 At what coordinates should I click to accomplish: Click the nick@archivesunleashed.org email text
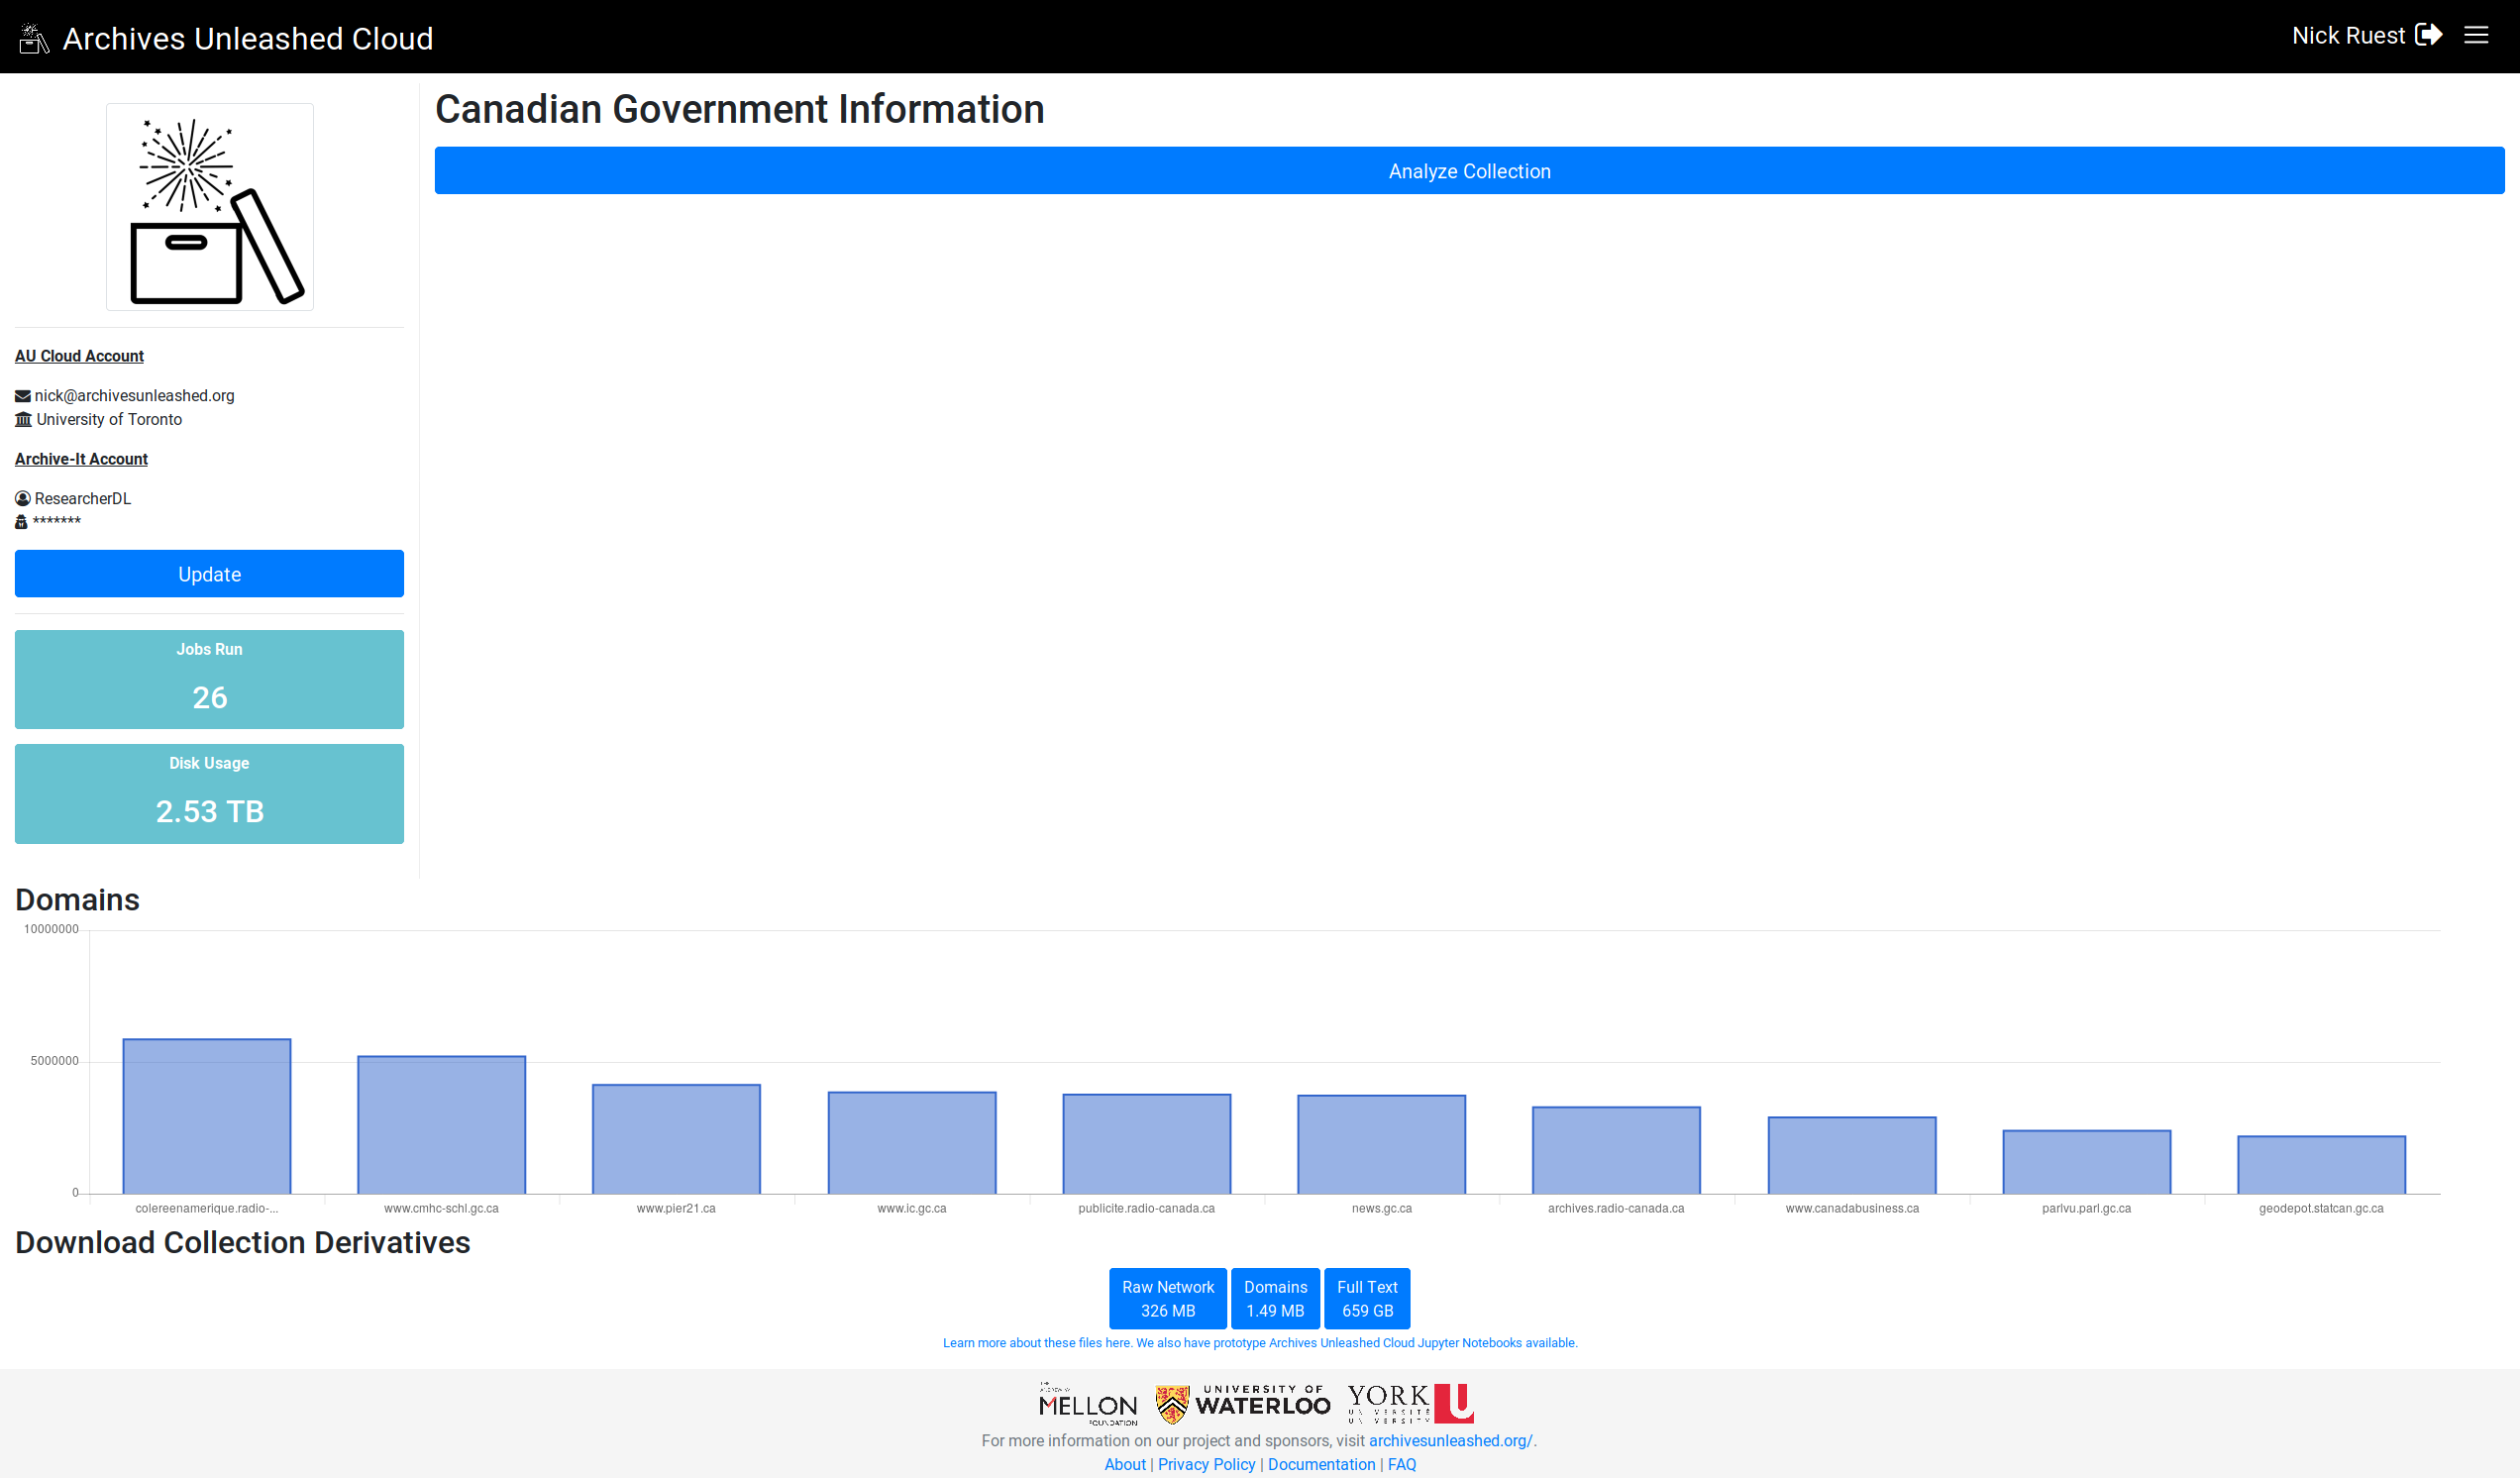click(135, 396)
